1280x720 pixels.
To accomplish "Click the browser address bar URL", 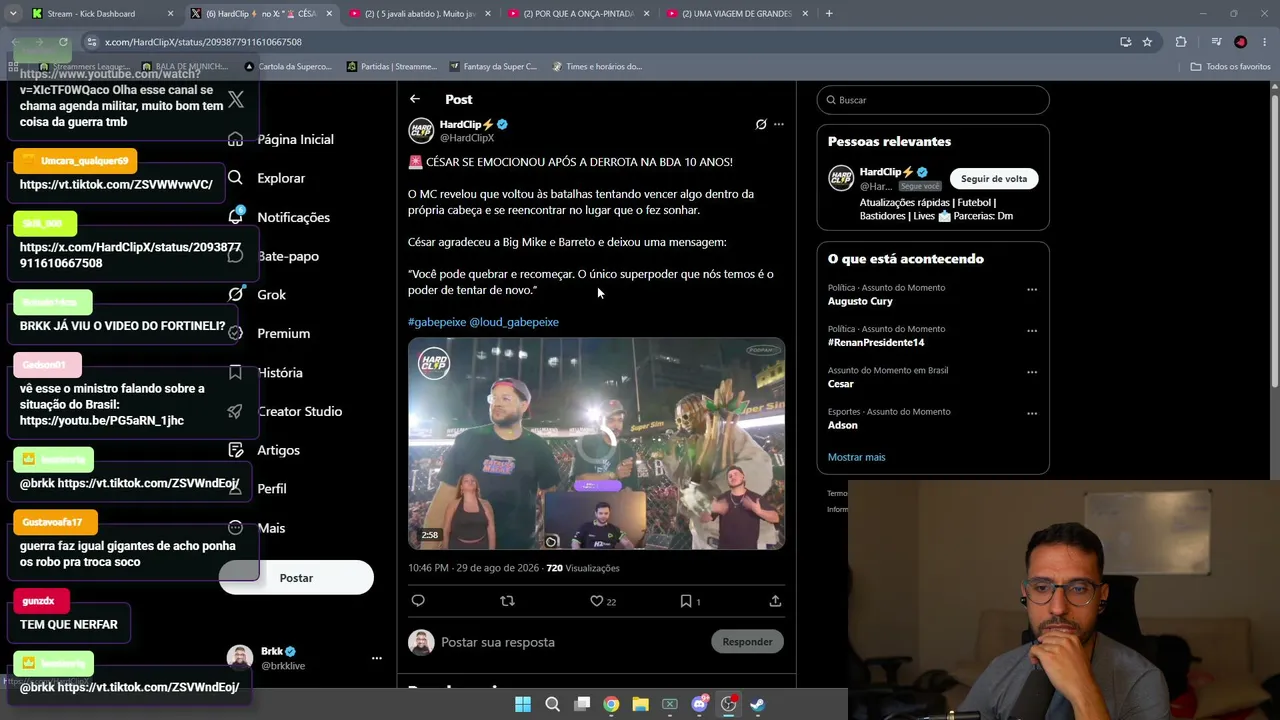I will point(203,42).
